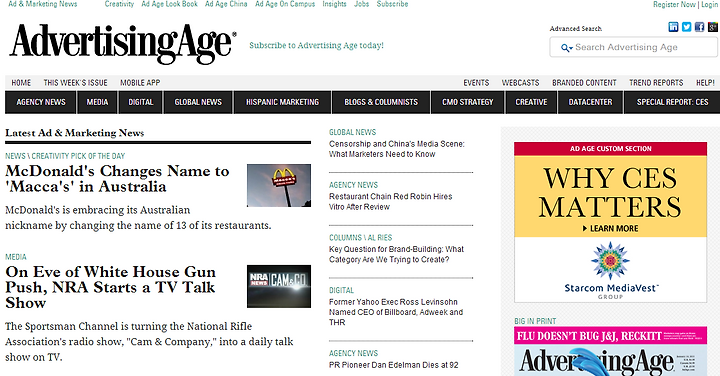Image resolution: width=720 pixels, height=376 pixels.
Task: Open the LinkedIn social icon
Action: 673,27
